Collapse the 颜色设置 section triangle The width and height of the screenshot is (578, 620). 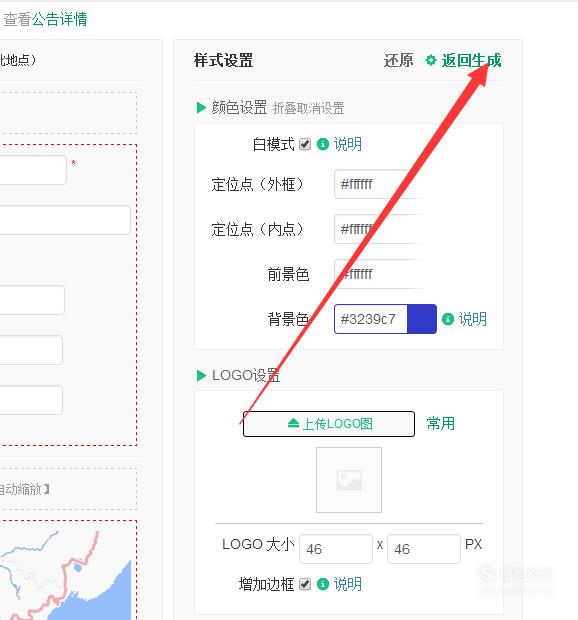(x=201, y=108)
